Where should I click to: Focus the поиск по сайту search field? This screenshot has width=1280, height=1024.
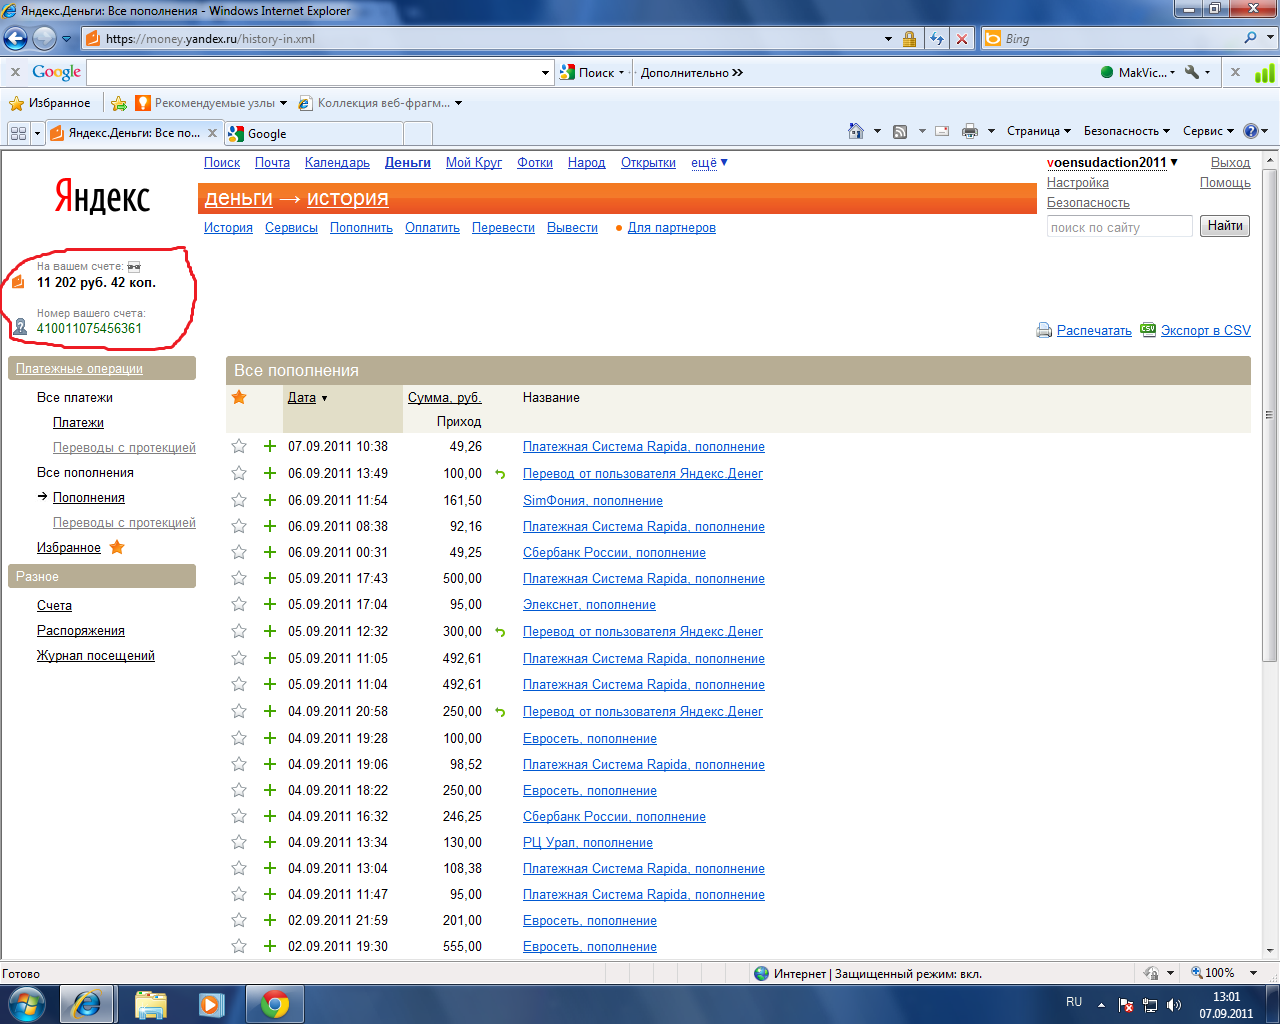[1120, 227]
